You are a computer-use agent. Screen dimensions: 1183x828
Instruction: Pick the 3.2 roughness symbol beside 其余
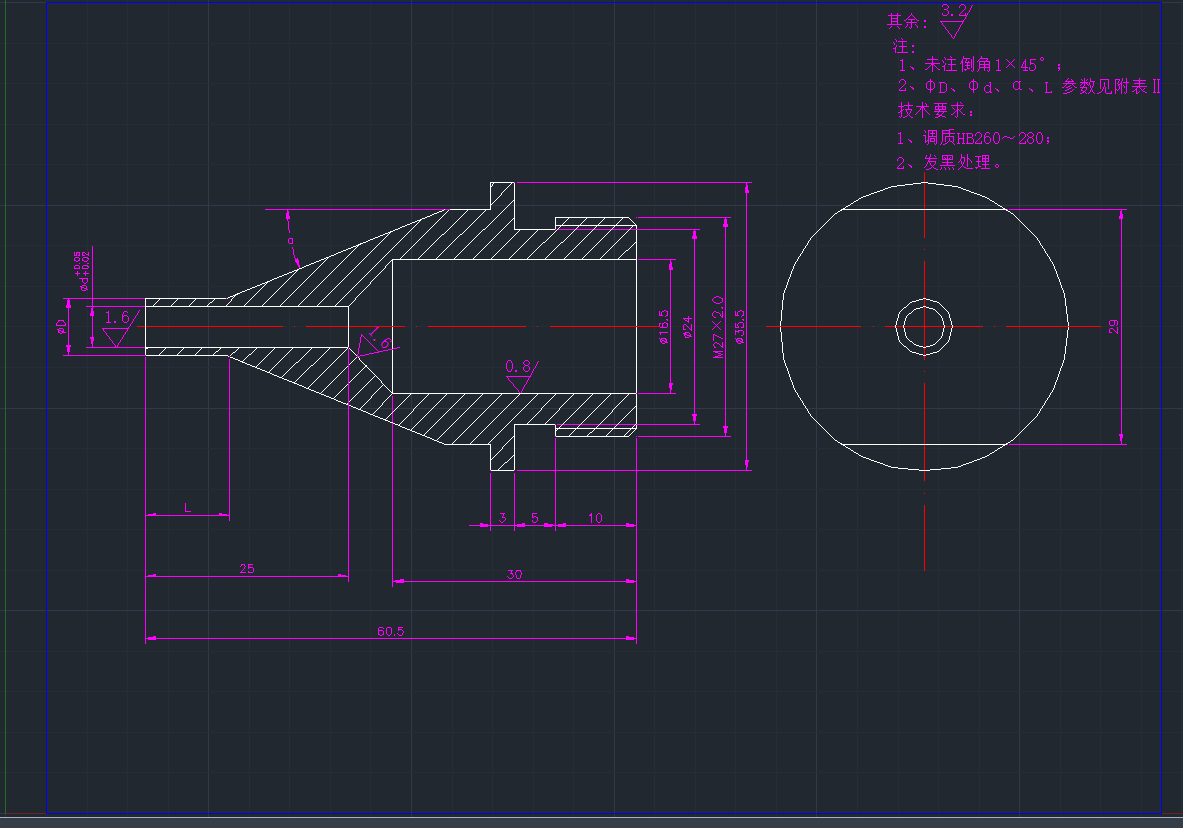coord(957,21)
